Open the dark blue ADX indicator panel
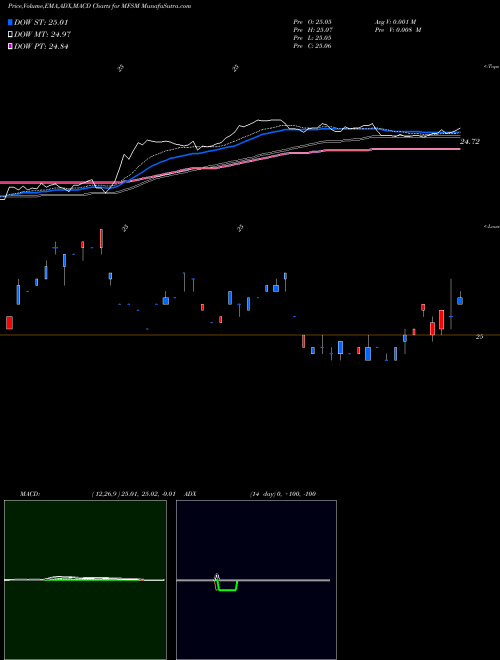Screen dimensions: 500x660 (256, 580)
